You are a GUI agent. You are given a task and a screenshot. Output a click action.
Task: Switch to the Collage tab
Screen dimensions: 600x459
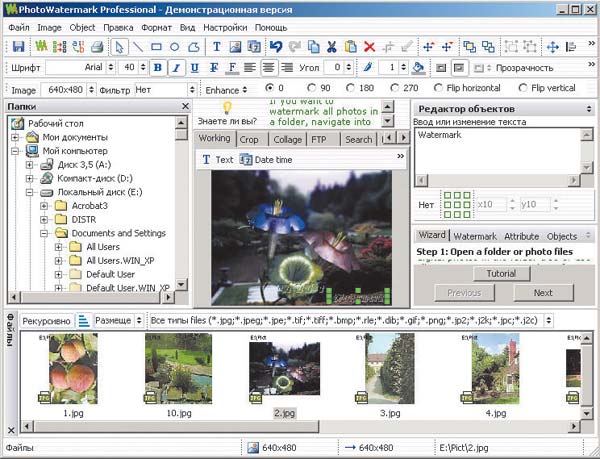pyautogui.click(x=288, y=140)
